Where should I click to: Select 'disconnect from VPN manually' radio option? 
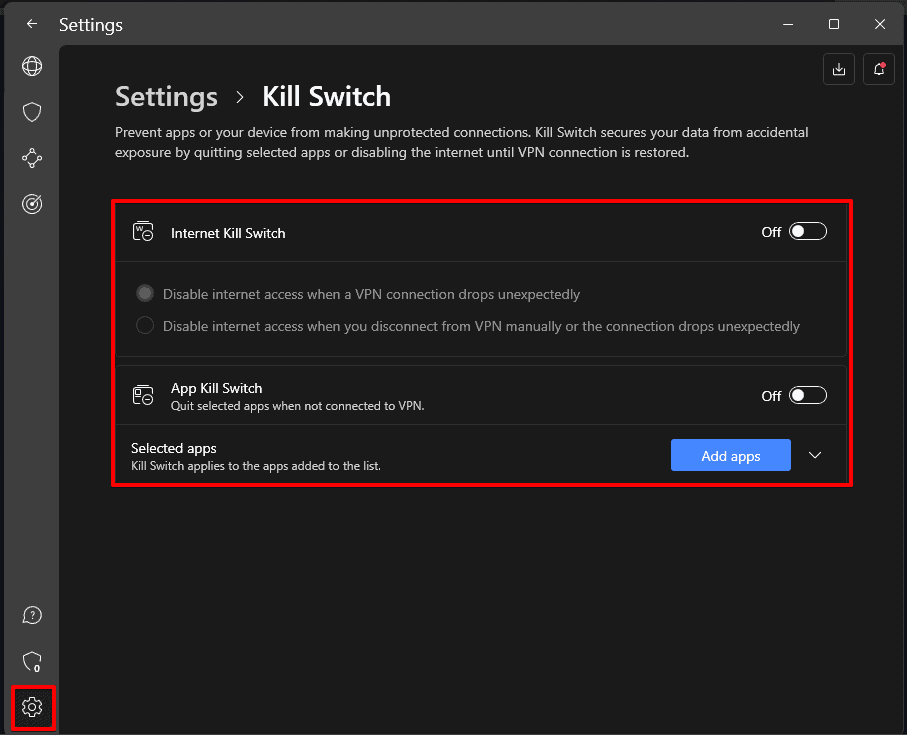tap(145, 326)
